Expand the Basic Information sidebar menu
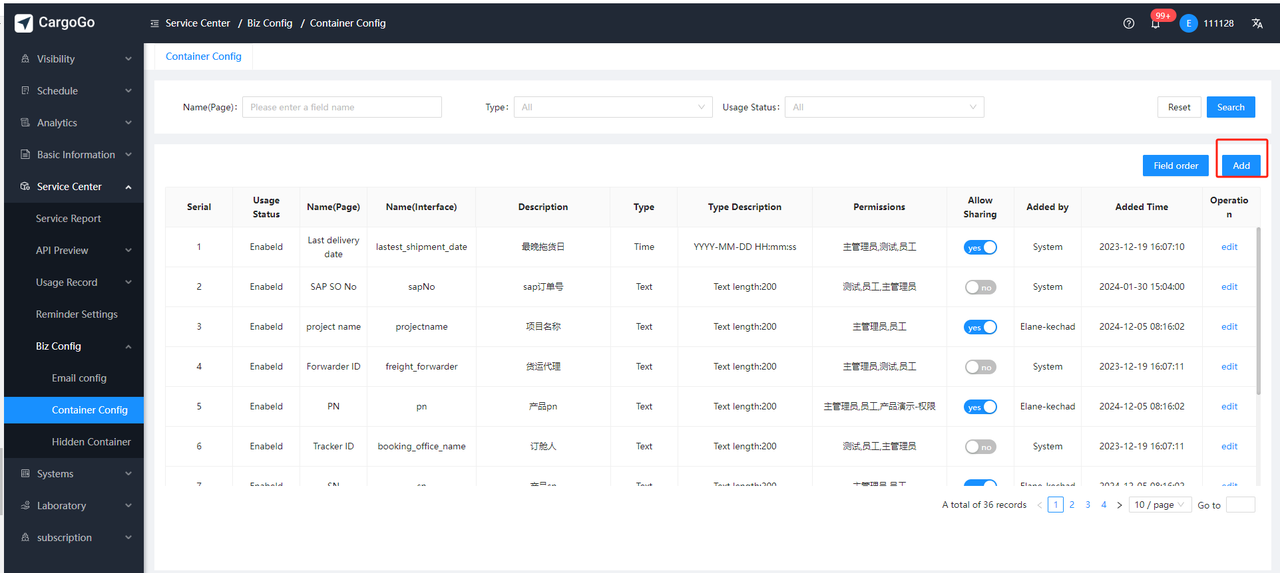Image resolution: width=1280 pixels, height=573 pixels. click(x=128, y=155)
